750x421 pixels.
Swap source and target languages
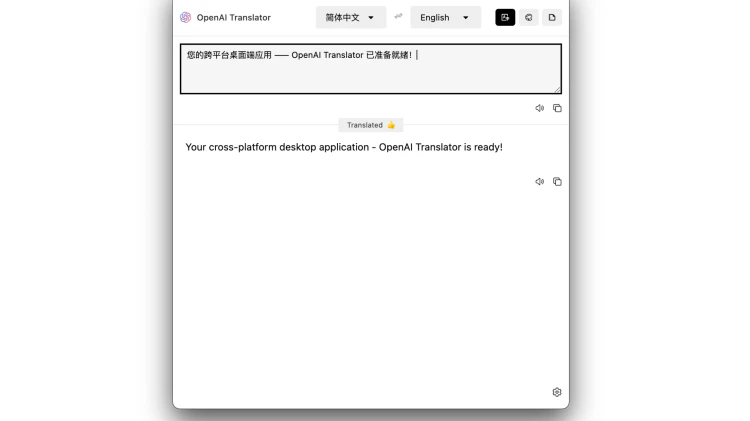tap(398, 17)
